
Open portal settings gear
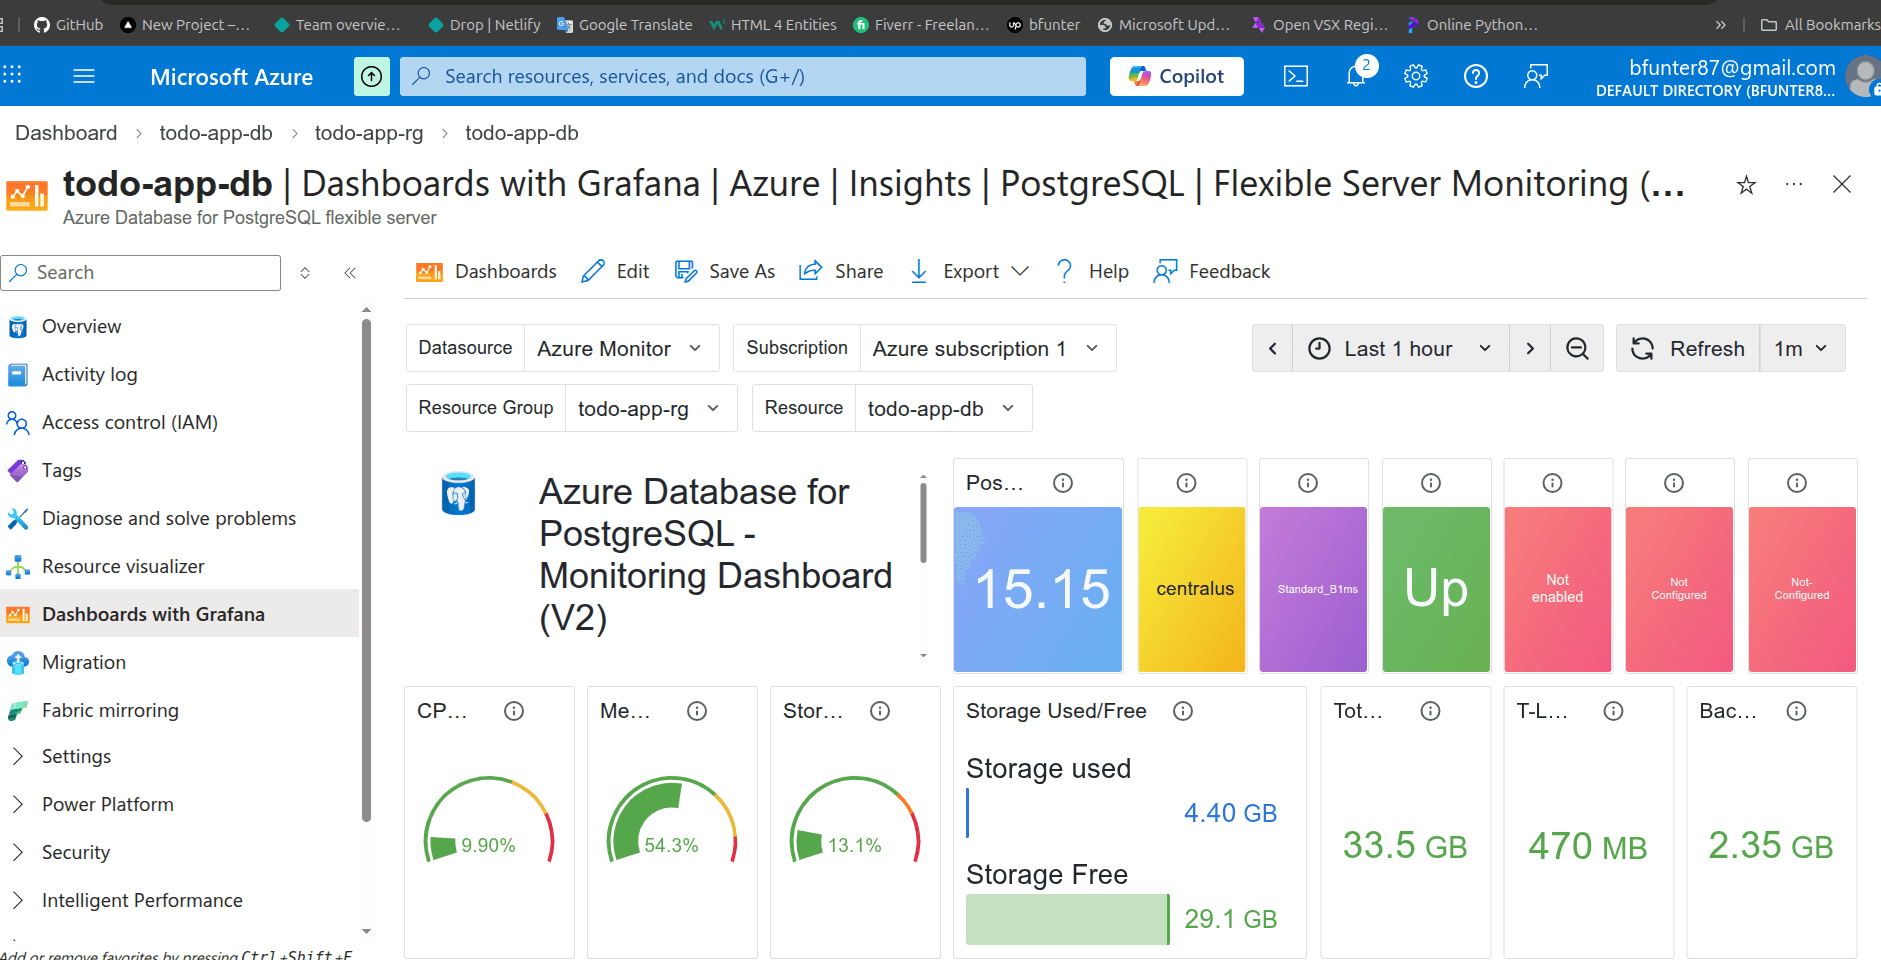[1416, 76]
